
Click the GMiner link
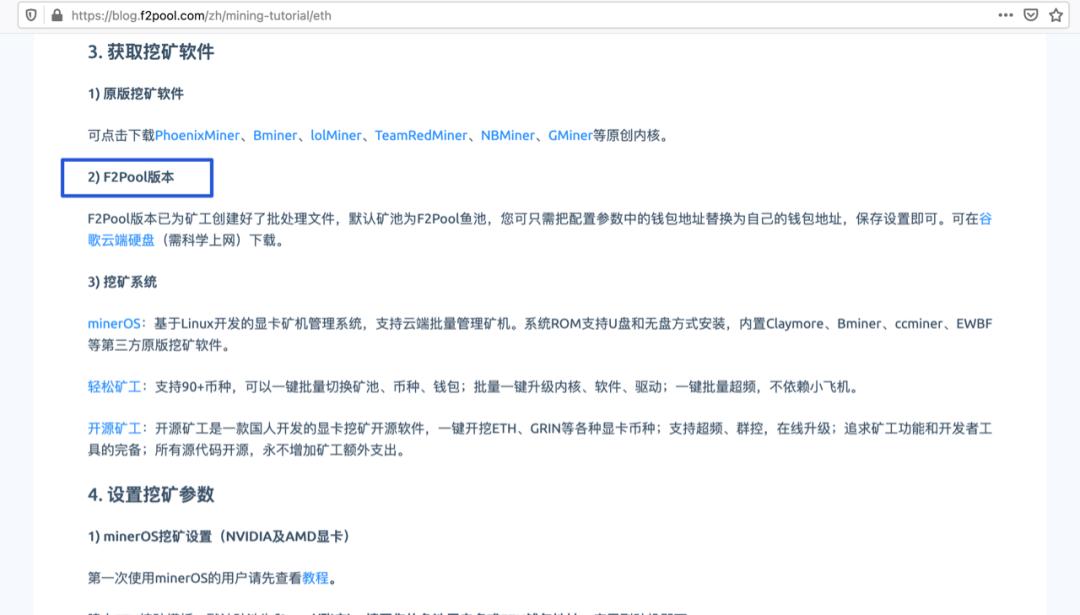[572, 135]
